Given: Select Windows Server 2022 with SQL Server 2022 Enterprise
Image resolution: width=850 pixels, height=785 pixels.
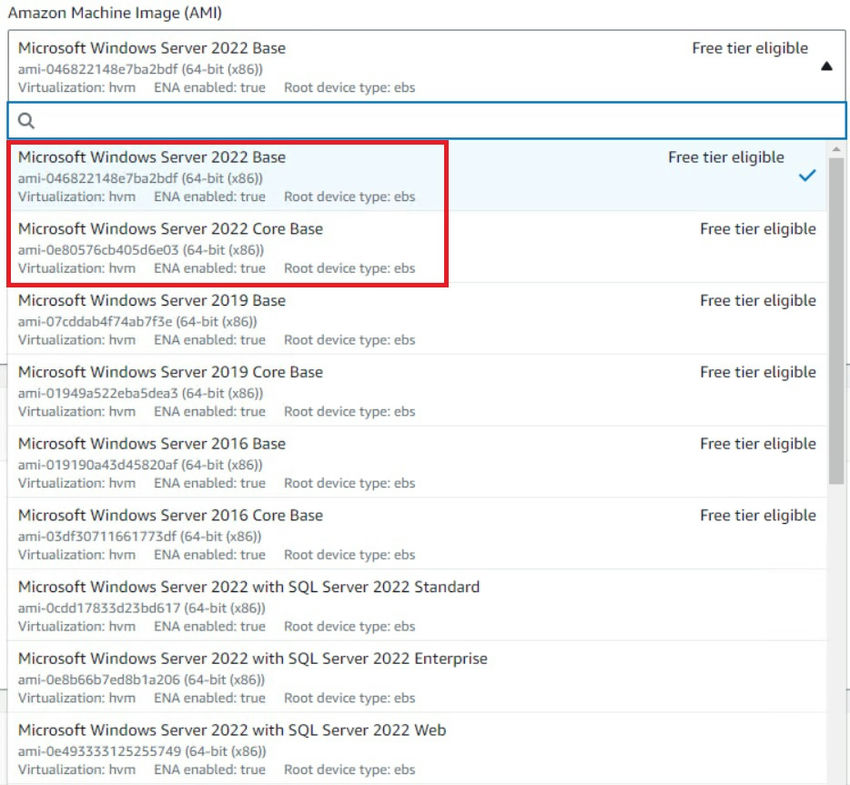Looking at the screenshot, I should click(417, 677).
